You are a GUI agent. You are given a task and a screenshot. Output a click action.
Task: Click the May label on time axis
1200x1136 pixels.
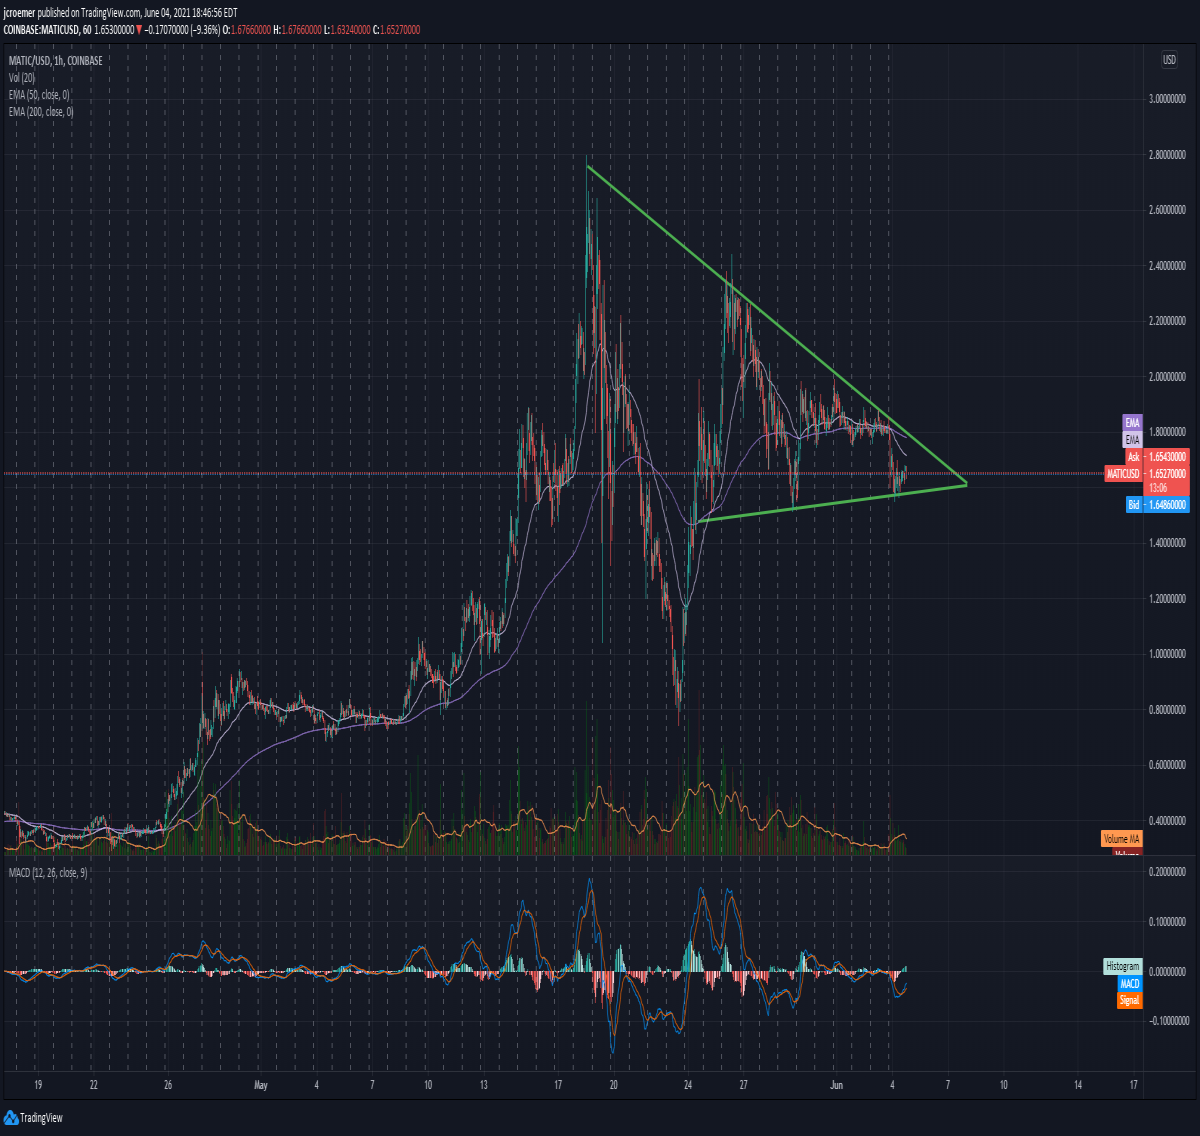(261, 1085)
